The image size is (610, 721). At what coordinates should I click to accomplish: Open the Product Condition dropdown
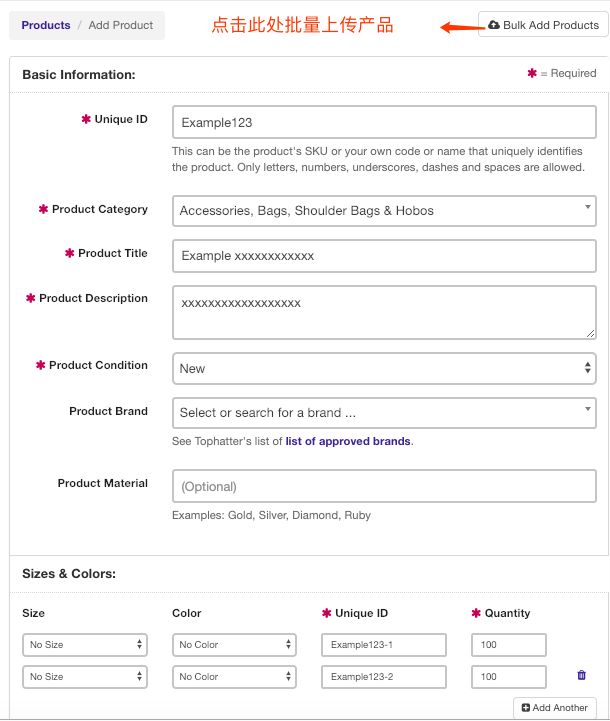[384, 368]
